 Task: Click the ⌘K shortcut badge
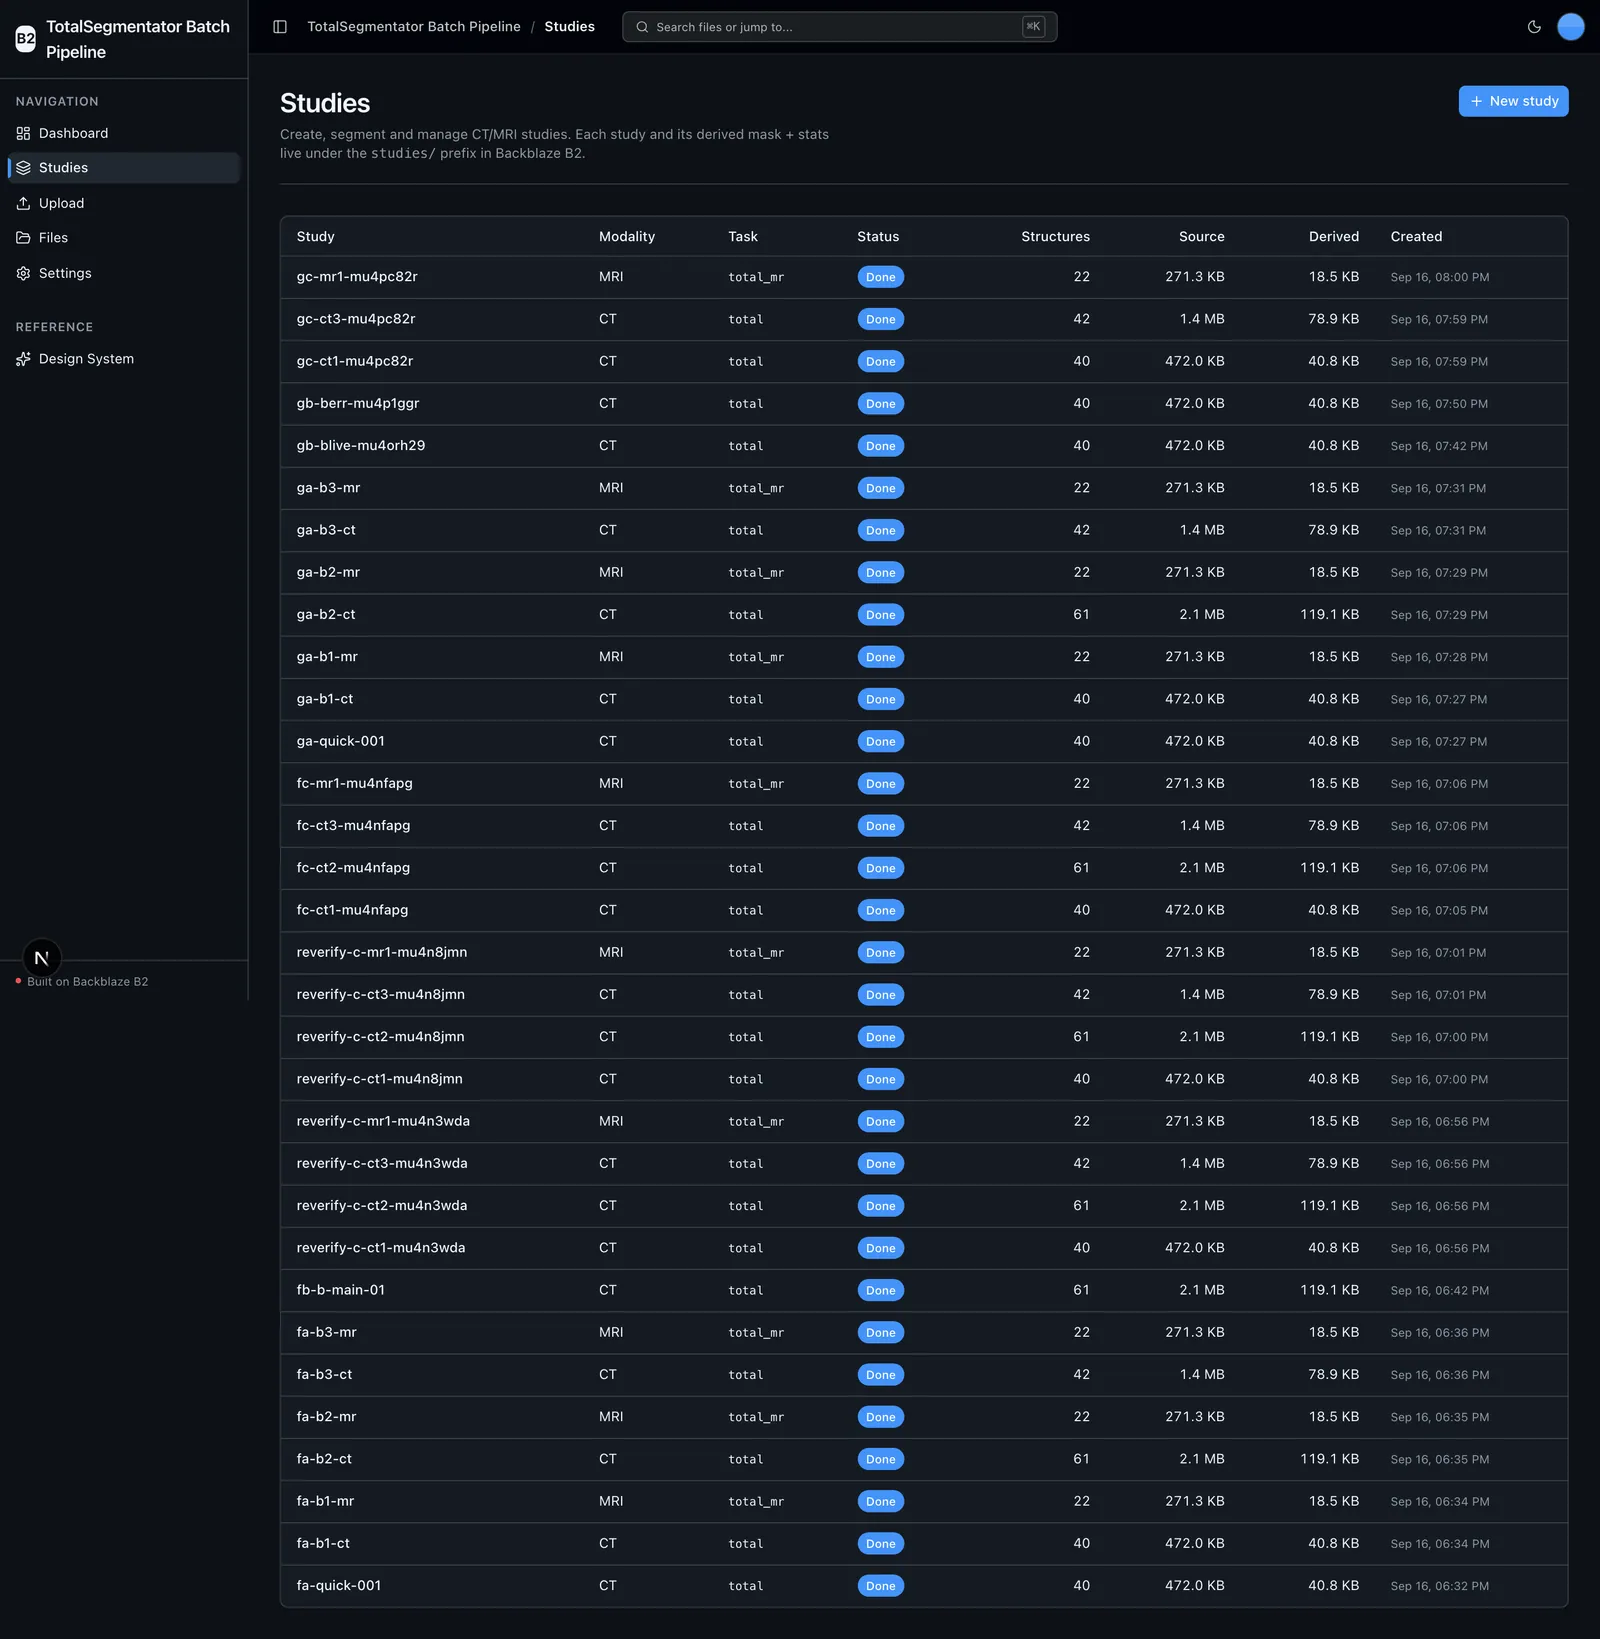(x=1033, y=27)
